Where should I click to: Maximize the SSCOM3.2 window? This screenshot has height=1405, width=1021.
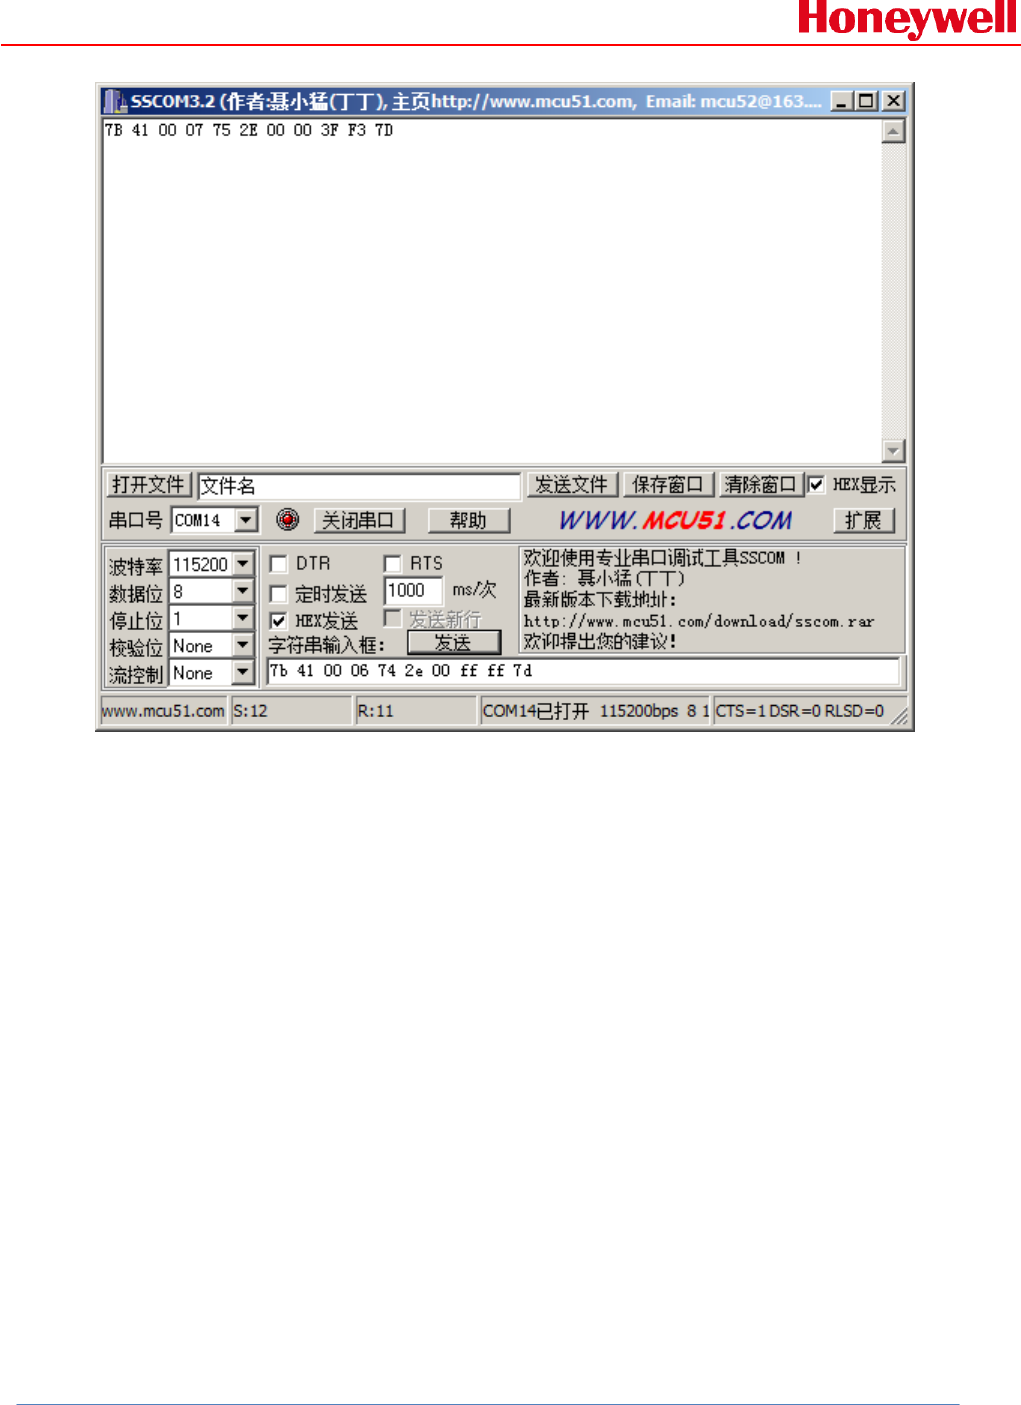[x=867, y=101]
